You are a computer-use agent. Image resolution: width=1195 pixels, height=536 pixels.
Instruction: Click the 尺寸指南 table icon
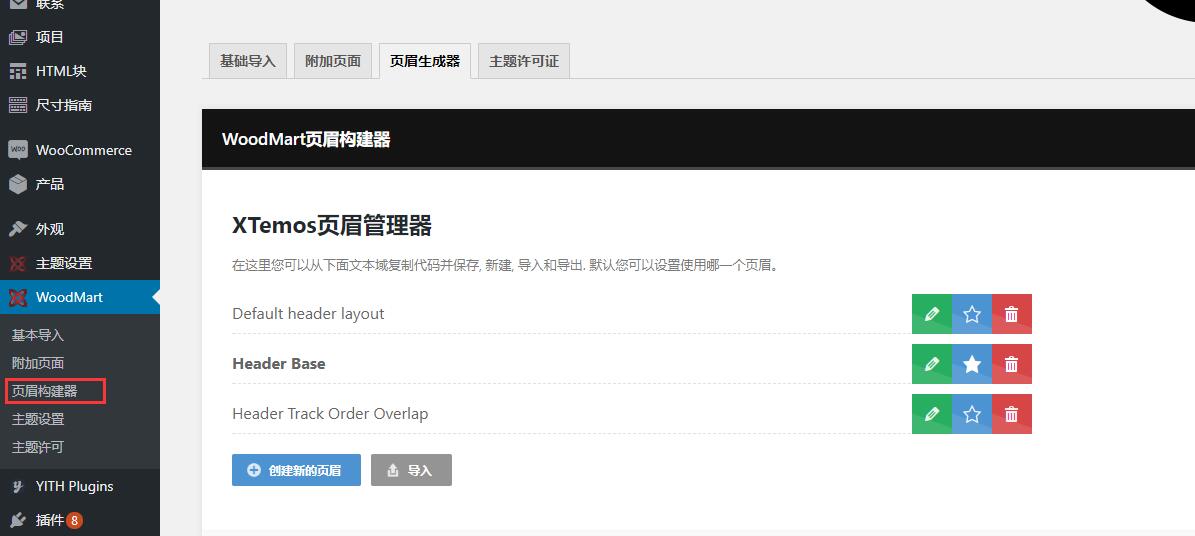coord(18,105)
